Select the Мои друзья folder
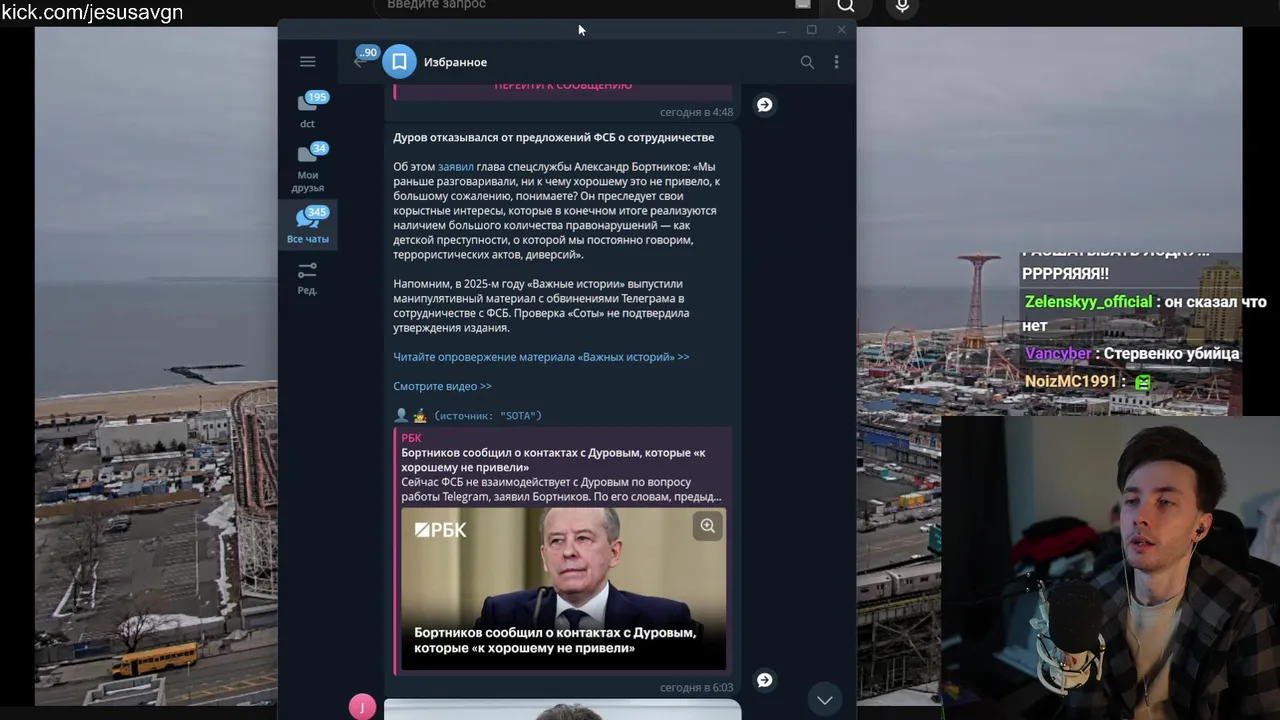 pos(307,168)
